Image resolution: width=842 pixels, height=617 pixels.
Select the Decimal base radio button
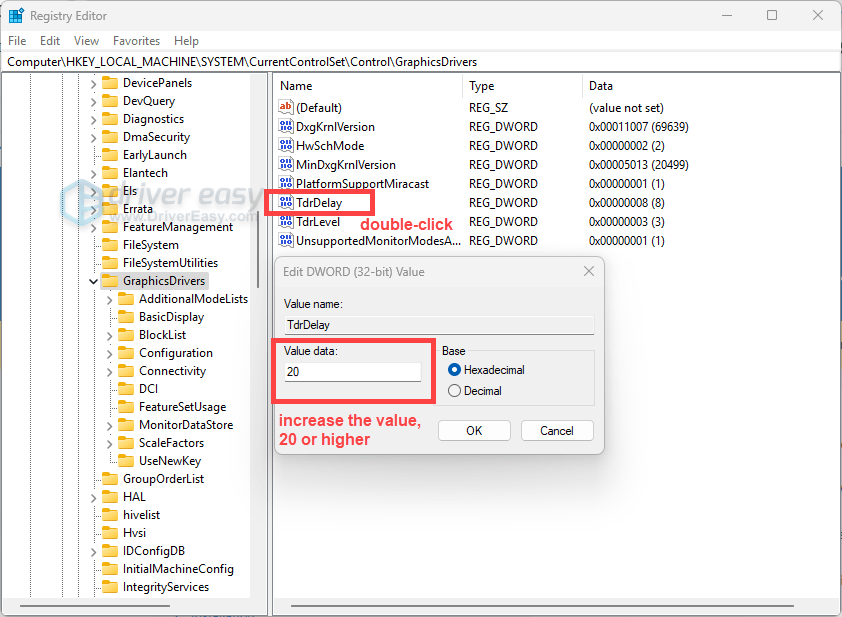pos(455,391)
